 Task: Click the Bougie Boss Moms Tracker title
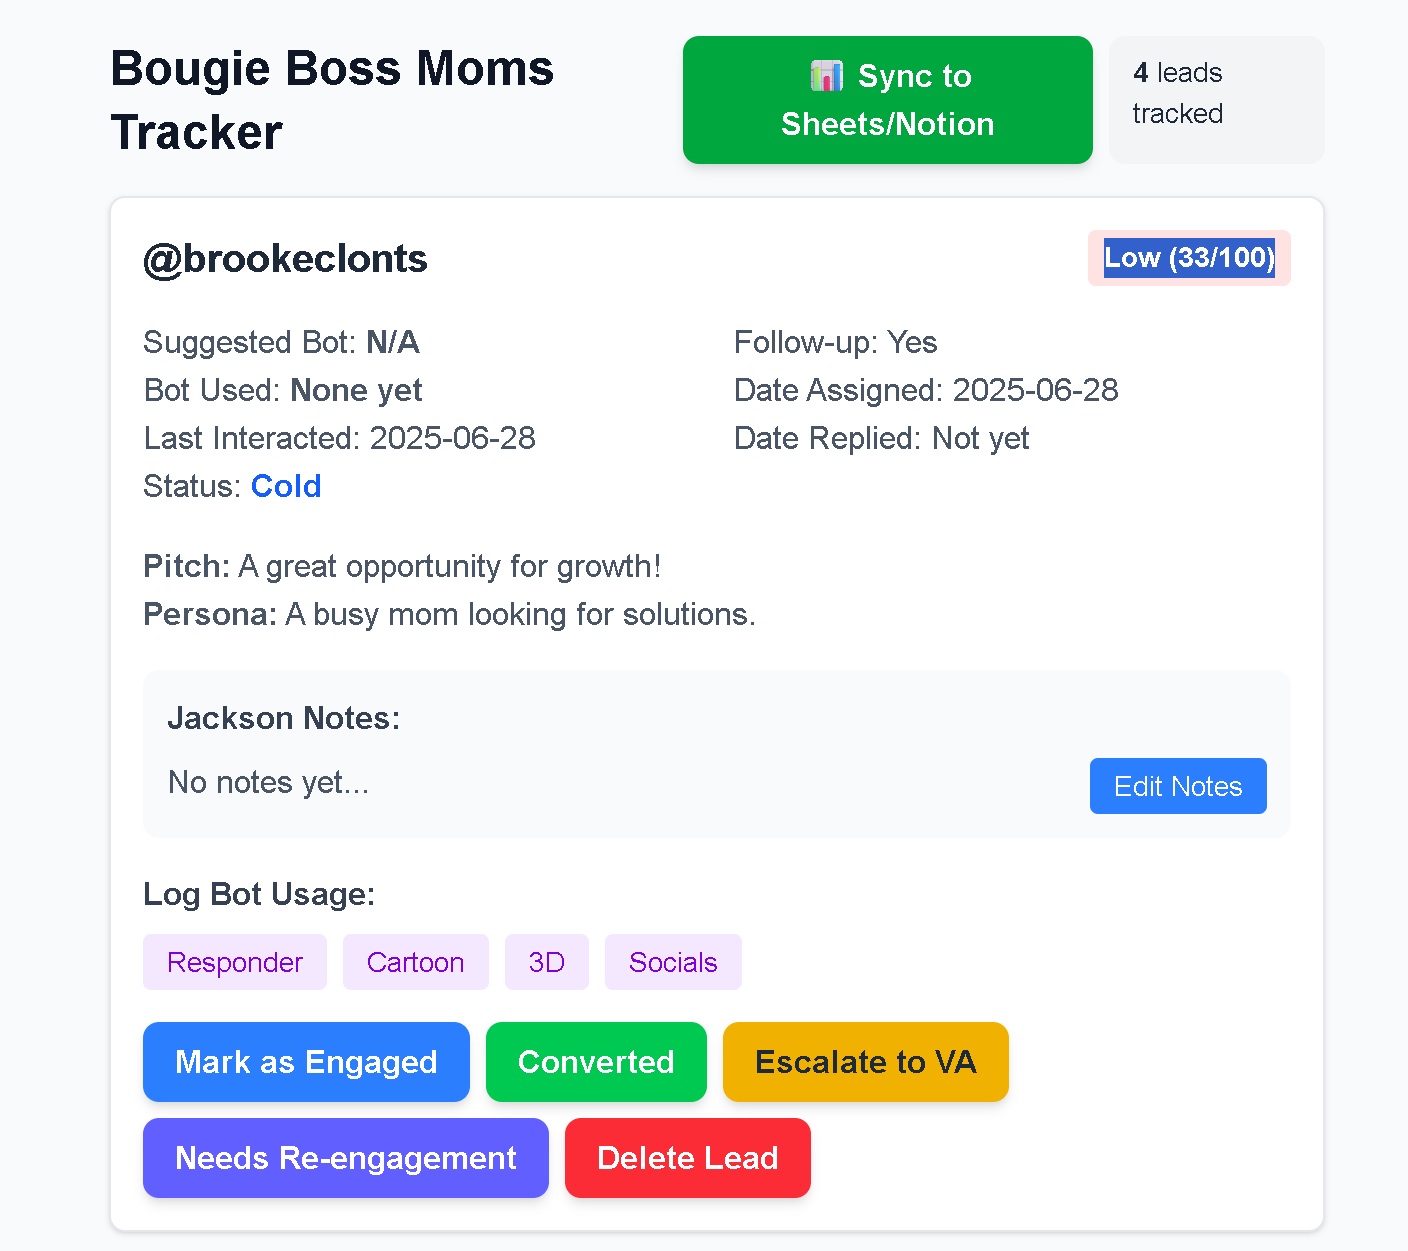331,100
